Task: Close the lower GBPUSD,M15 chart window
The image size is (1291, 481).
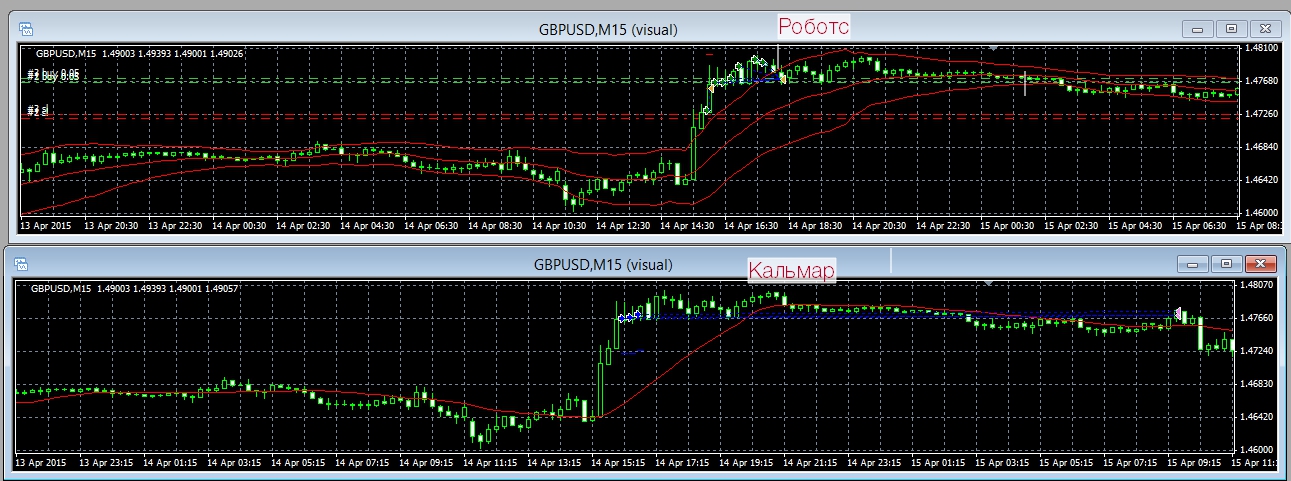Action: tap(1261, 264)
